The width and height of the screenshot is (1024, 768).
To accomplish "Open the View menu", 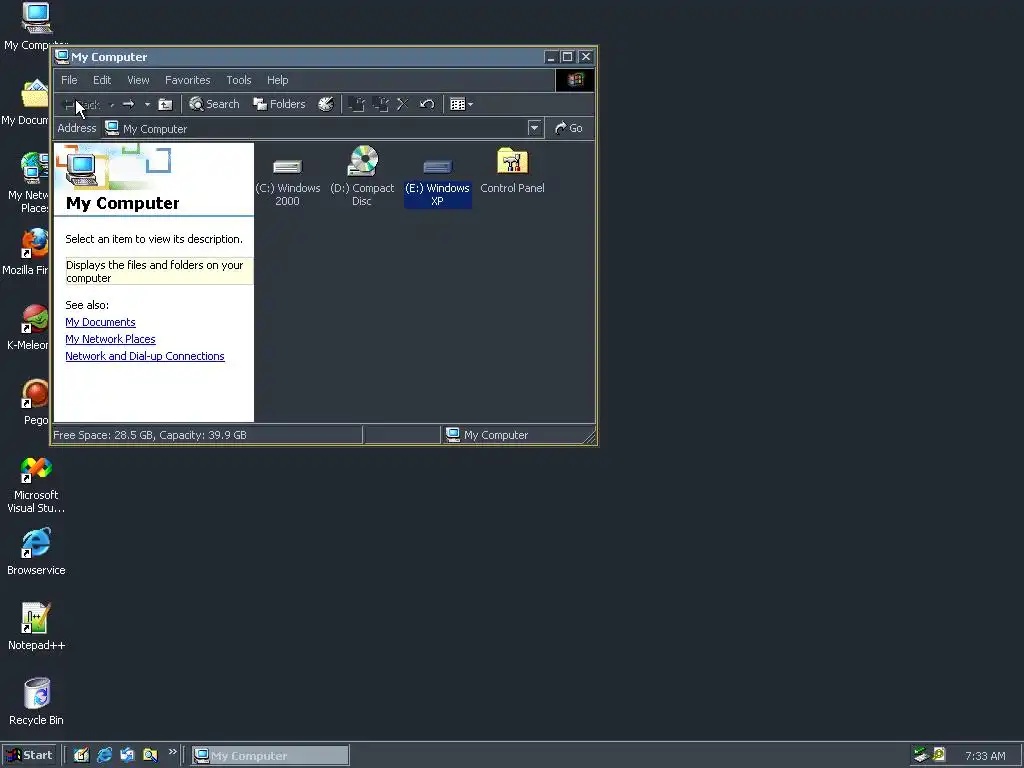I will (x=138, y=80).
